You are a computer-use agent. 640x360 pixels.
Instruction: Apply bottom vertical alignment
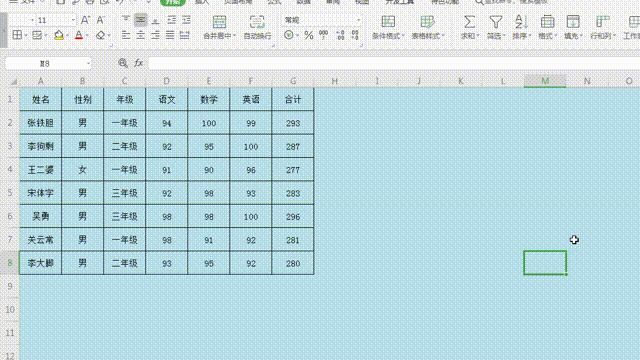(x=156, y=20)
